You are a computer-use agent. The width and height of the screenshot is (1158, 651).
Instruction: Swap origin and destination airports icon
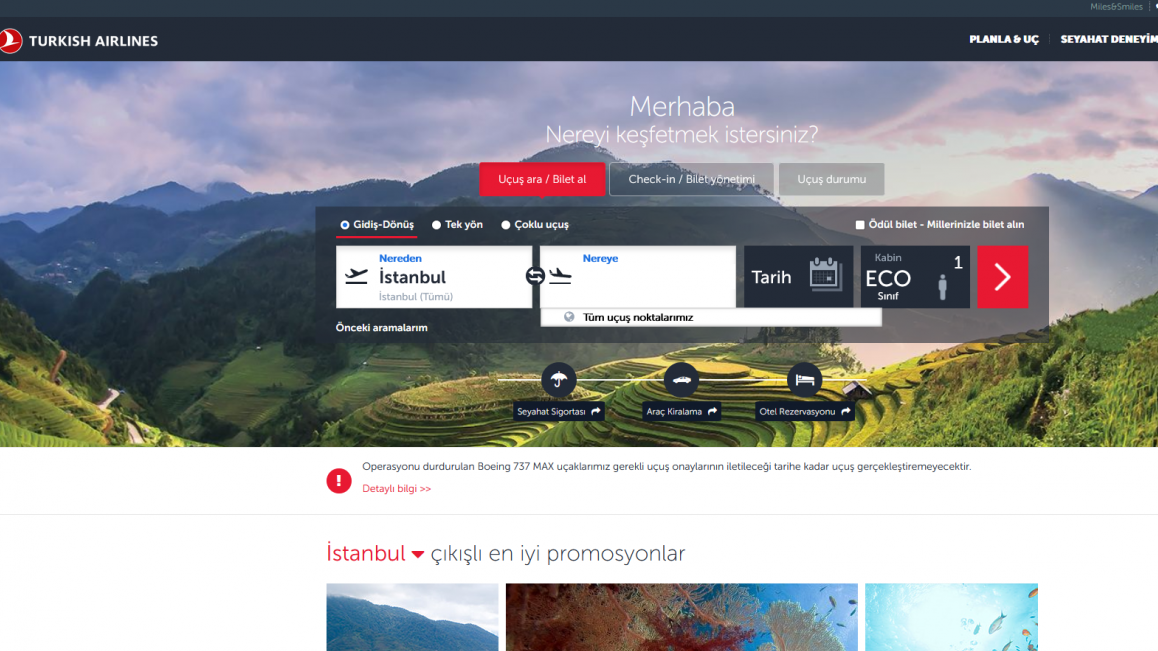535,276
